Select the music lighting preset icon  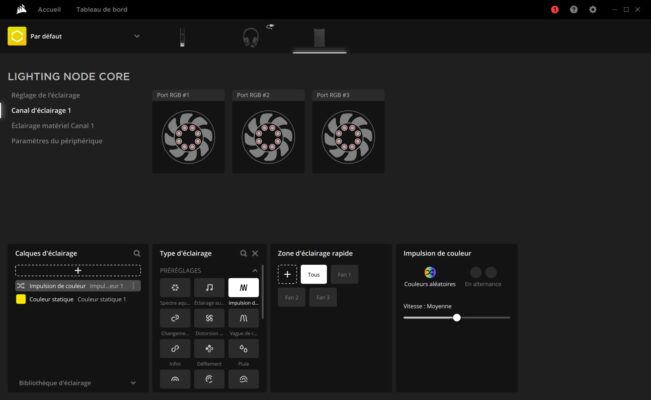point(209,287)
